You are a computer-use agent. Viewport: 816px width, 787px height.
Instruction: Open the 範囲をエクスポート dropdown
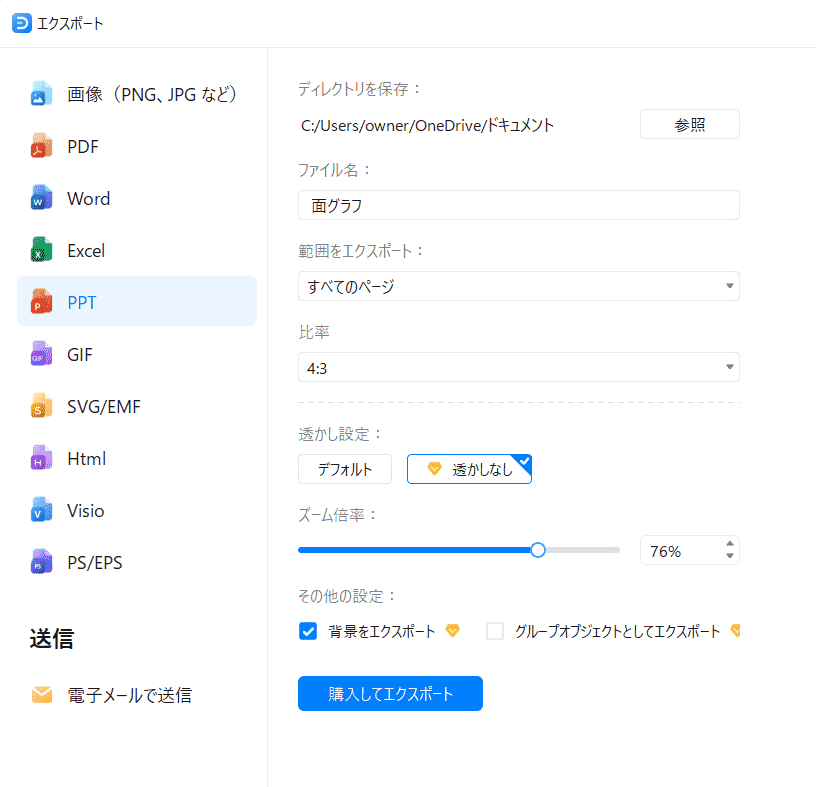(x=518, y=286)
